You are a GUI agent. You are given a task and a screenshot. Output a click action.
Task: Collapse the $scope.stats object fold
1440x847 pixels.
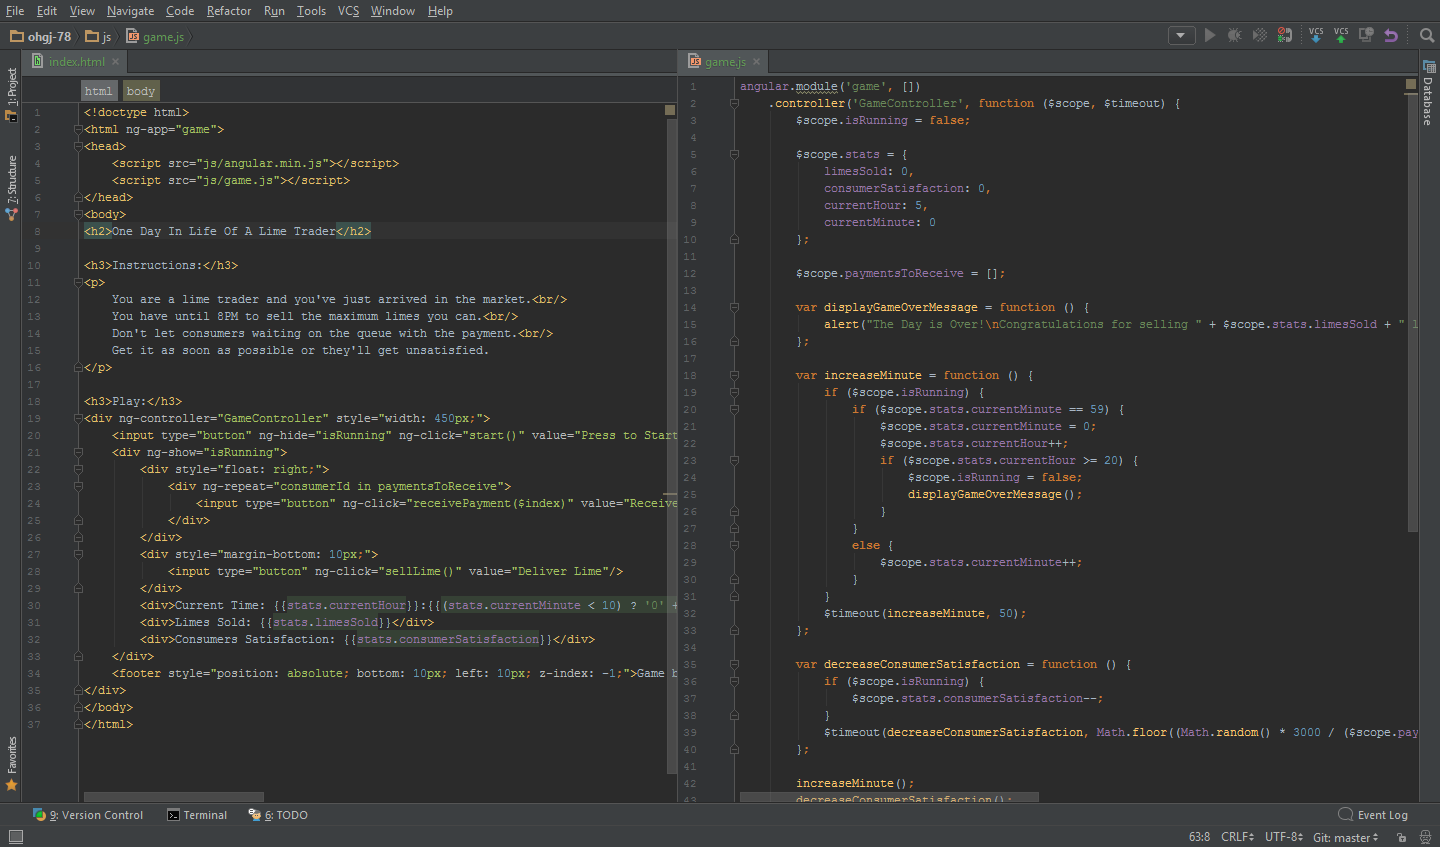click(x=734, y=155)
